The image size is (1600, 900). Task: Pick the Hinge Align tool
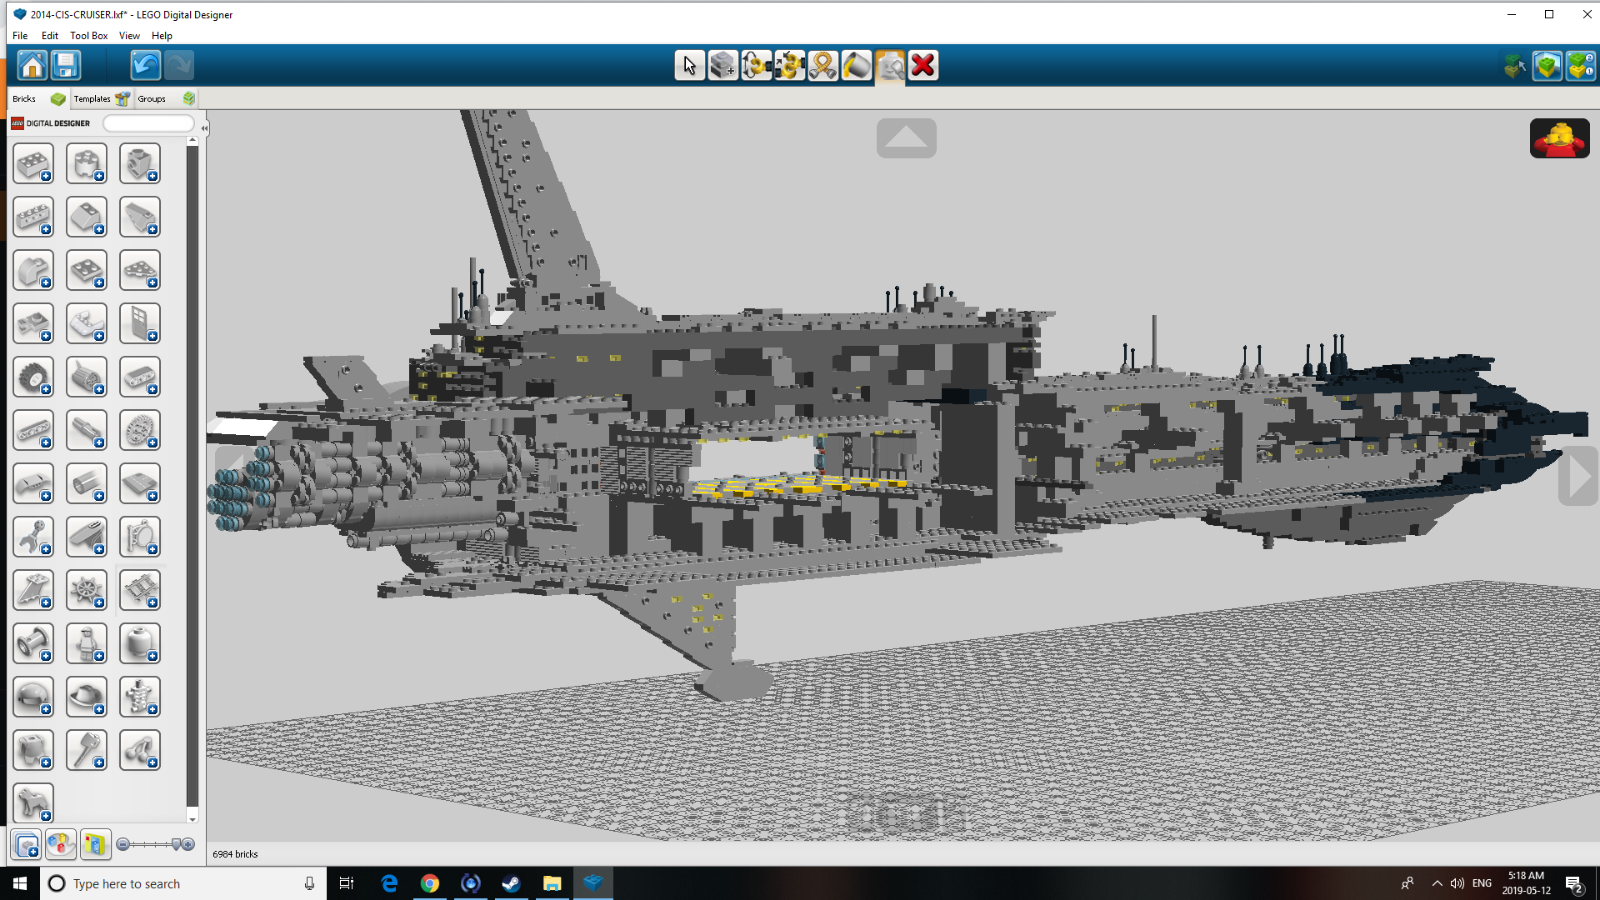(x=790, y=66)
